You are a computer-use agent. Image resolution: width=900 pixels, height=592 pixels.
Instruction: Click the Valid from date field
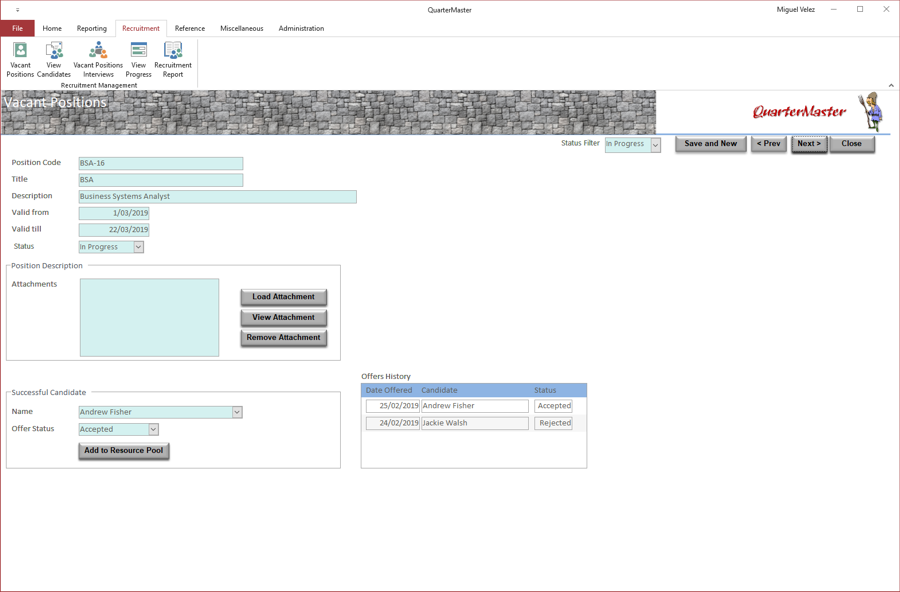pyautogui.click(x=114, y=213)
